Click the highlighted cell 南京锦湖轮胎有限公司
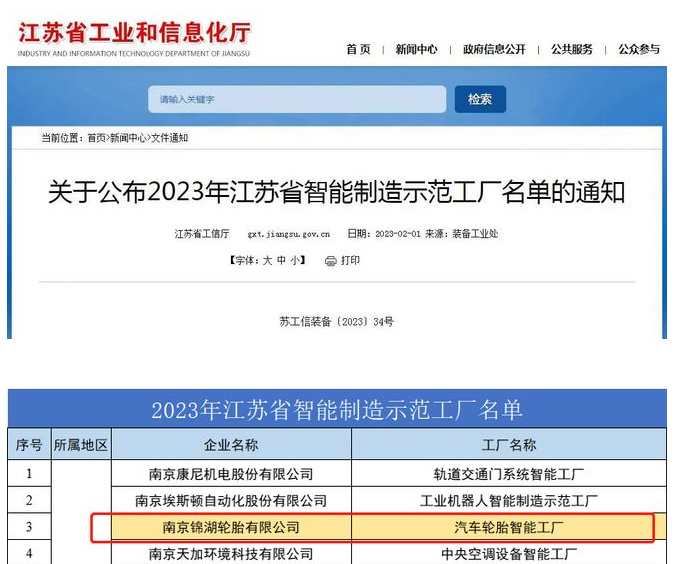 (x=231, y=527)
